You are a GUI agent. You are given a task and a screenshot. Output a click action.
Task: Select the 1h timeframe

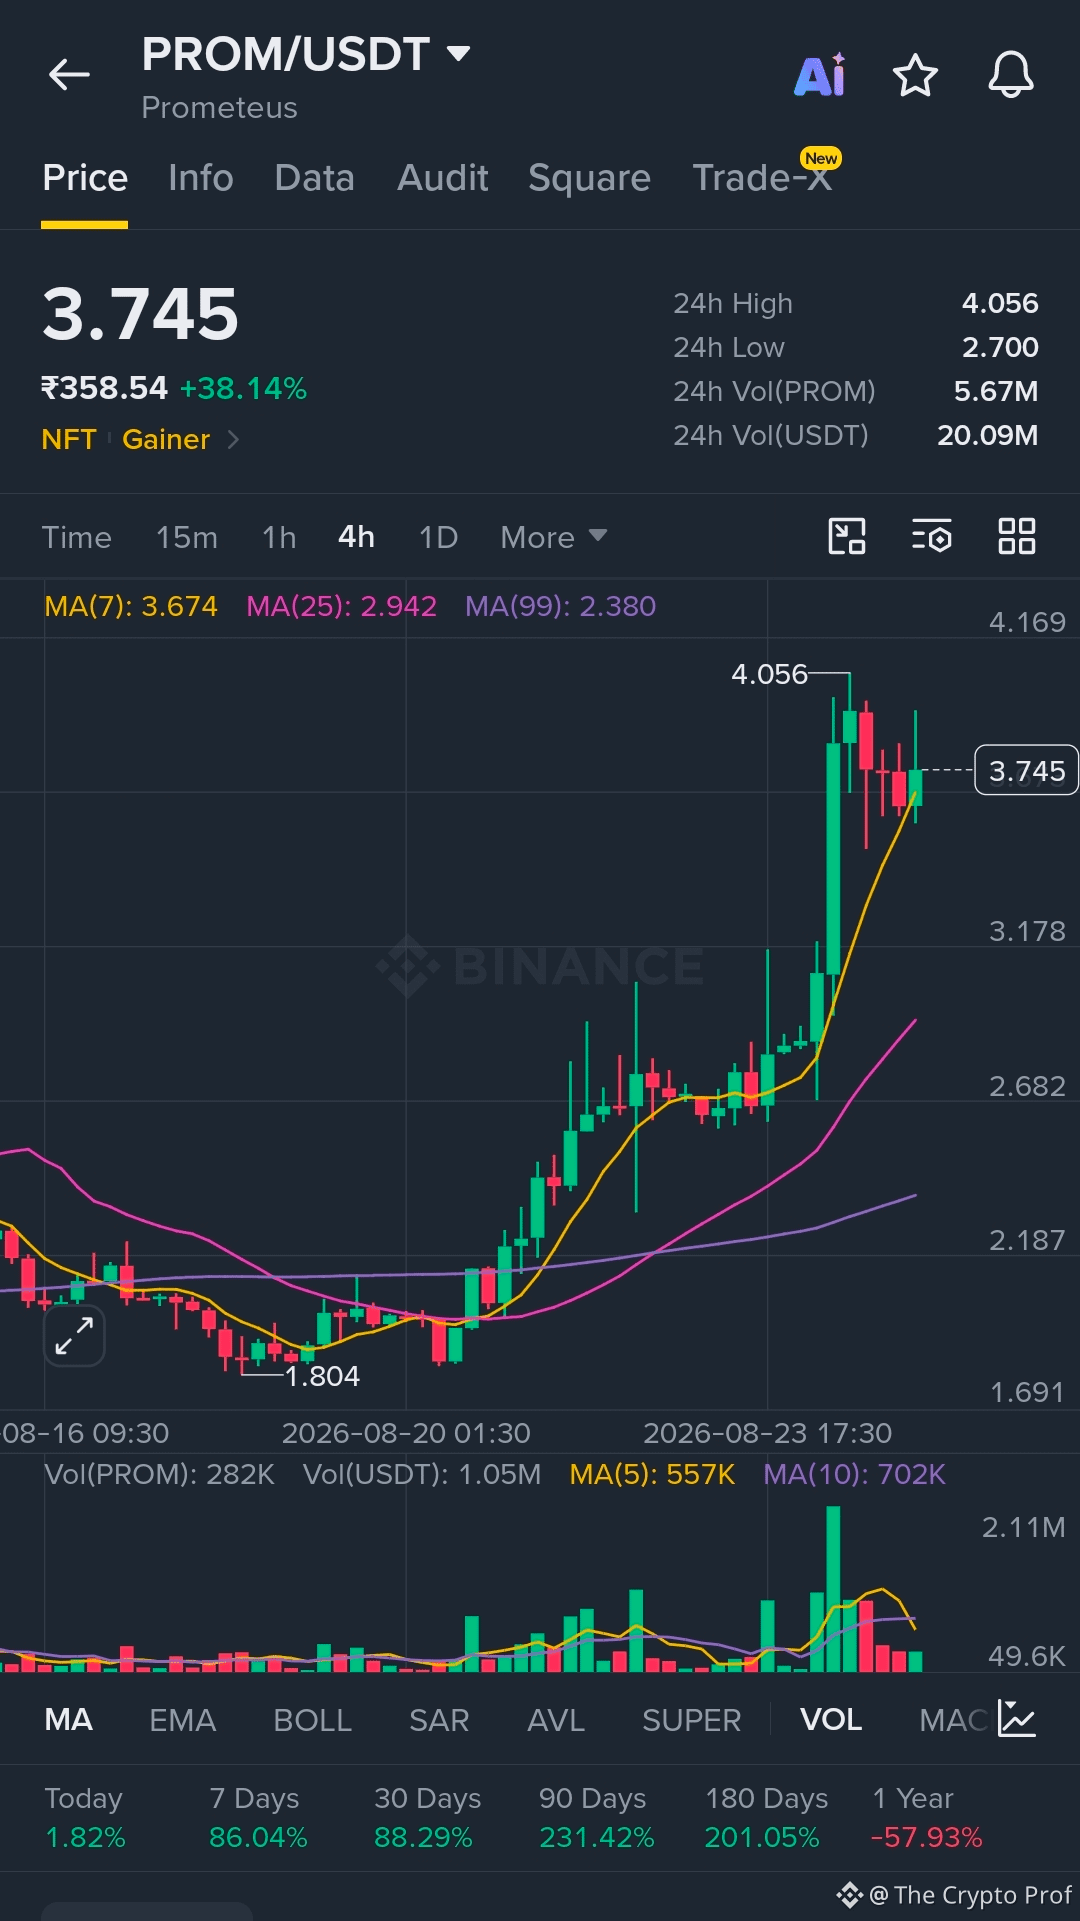[x=279, y=537]
